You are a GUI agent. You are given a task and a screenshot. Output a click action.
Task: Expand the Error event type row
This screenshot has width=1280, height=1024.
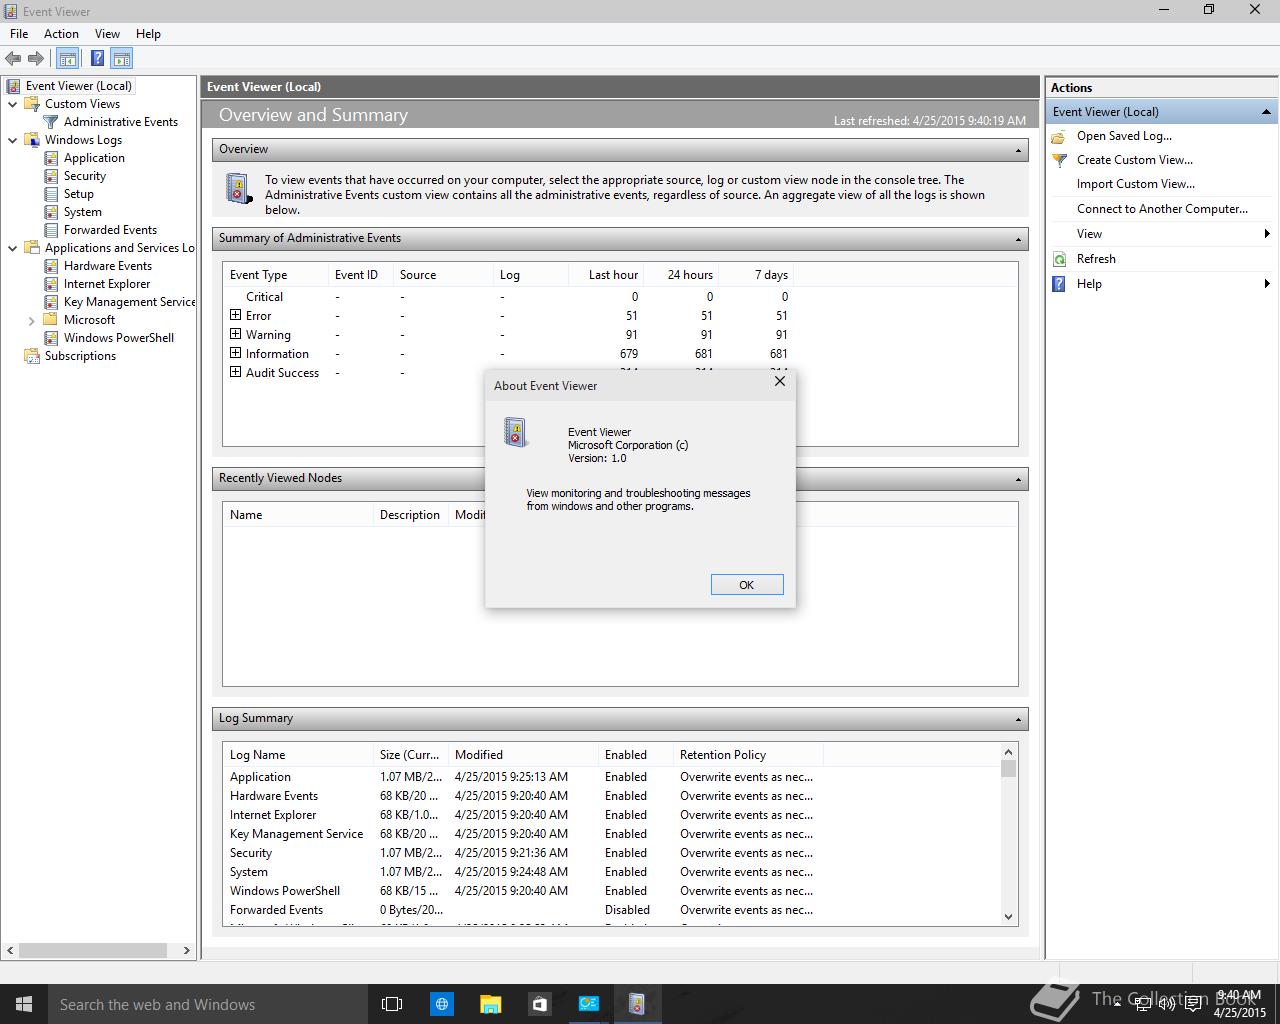point(236,315)
